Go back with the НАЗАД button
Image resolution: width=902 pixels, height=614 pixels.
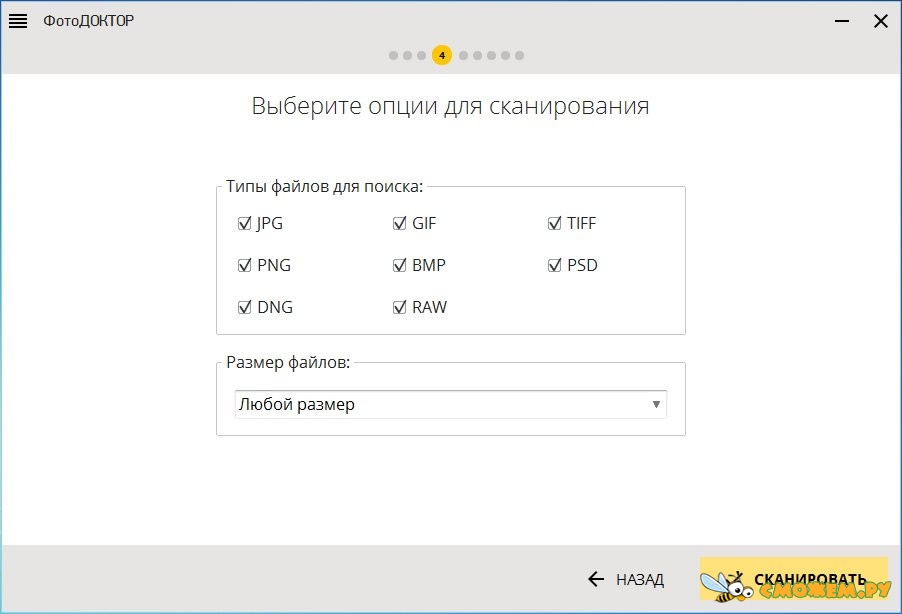[x=626, y=579]
